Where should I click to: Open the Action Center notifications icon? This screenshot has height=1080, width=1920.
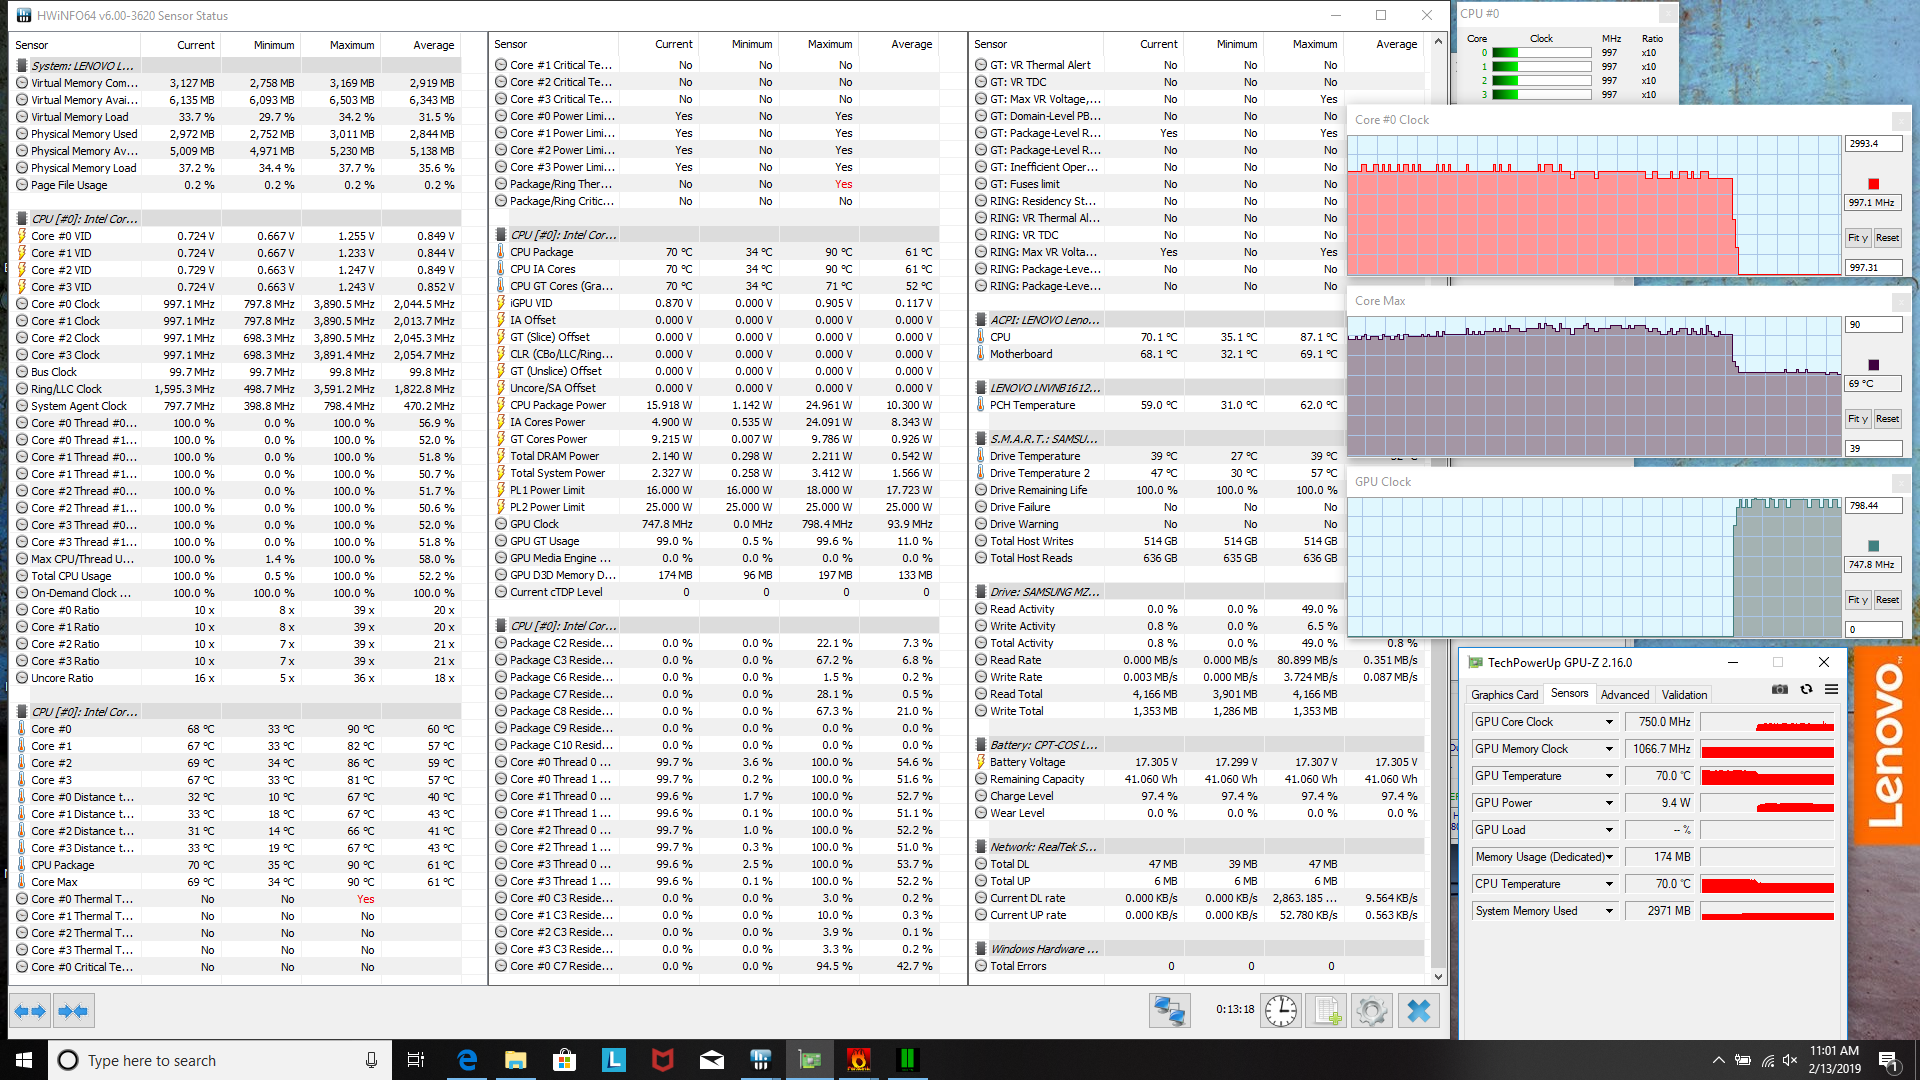[x=1888, y=1060]
